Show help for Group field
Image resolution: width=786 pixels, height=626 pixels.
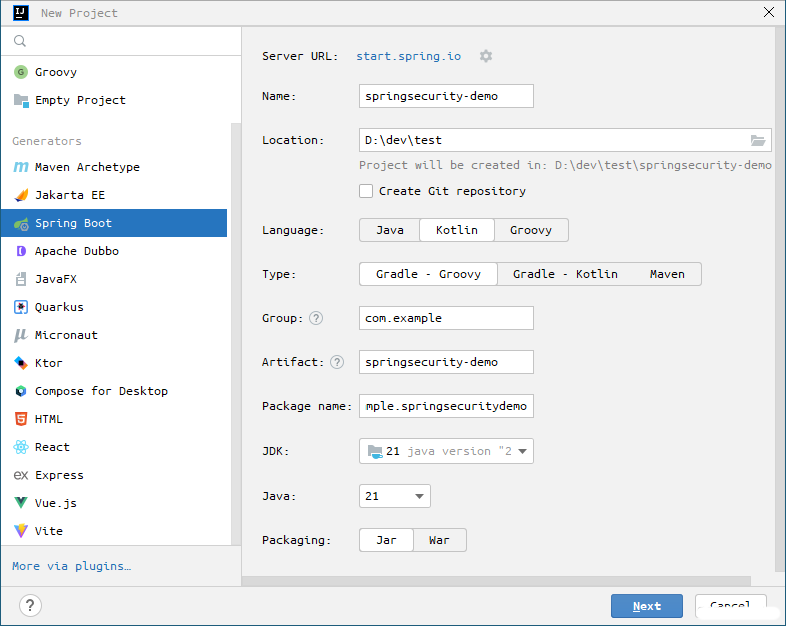coord(316,318)
